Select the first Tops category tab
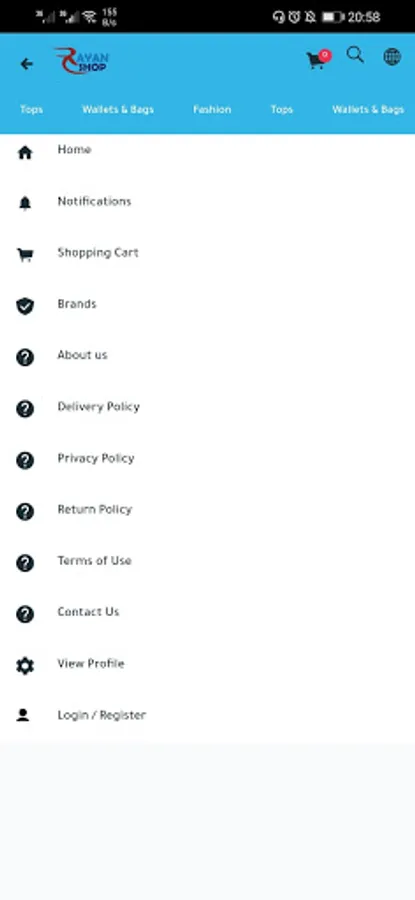The width and height of the screenshot is (415, 900). click(32, 109)
